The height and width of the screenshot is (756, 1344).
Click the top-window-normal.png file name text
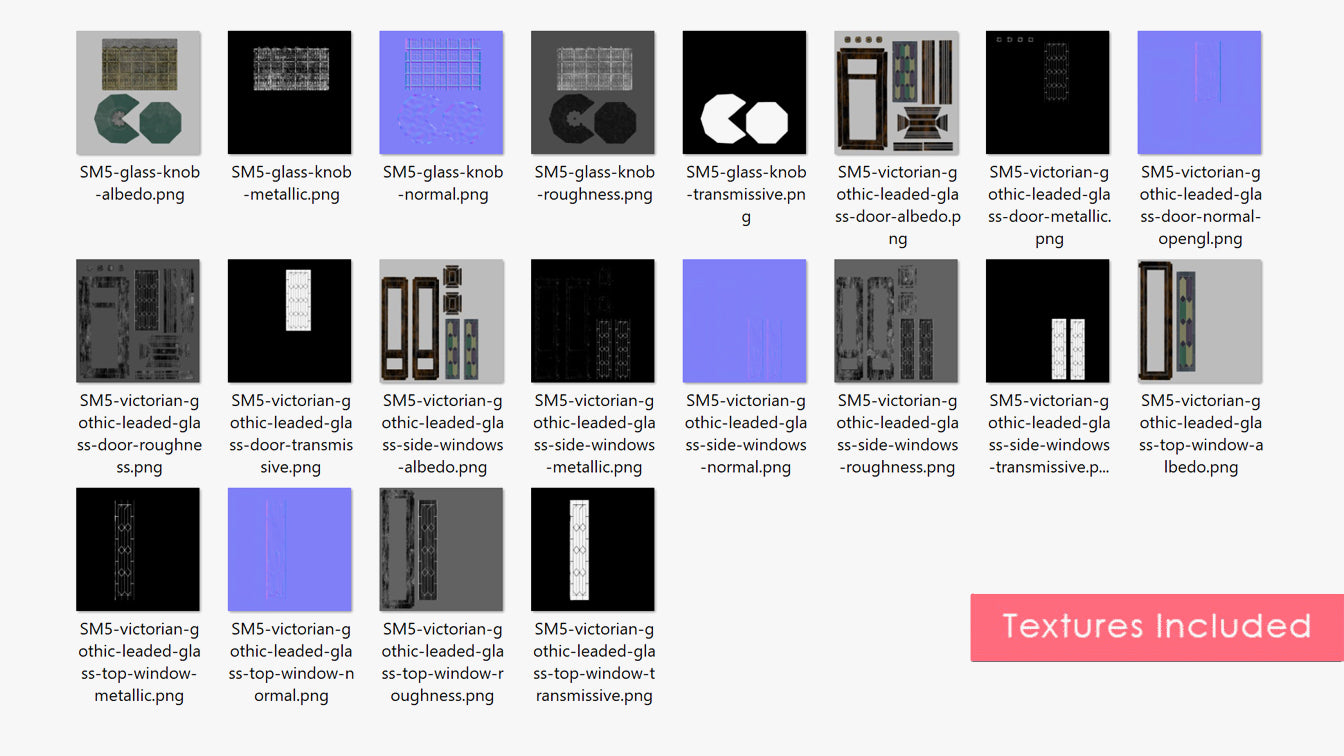(x=291, y=662)
